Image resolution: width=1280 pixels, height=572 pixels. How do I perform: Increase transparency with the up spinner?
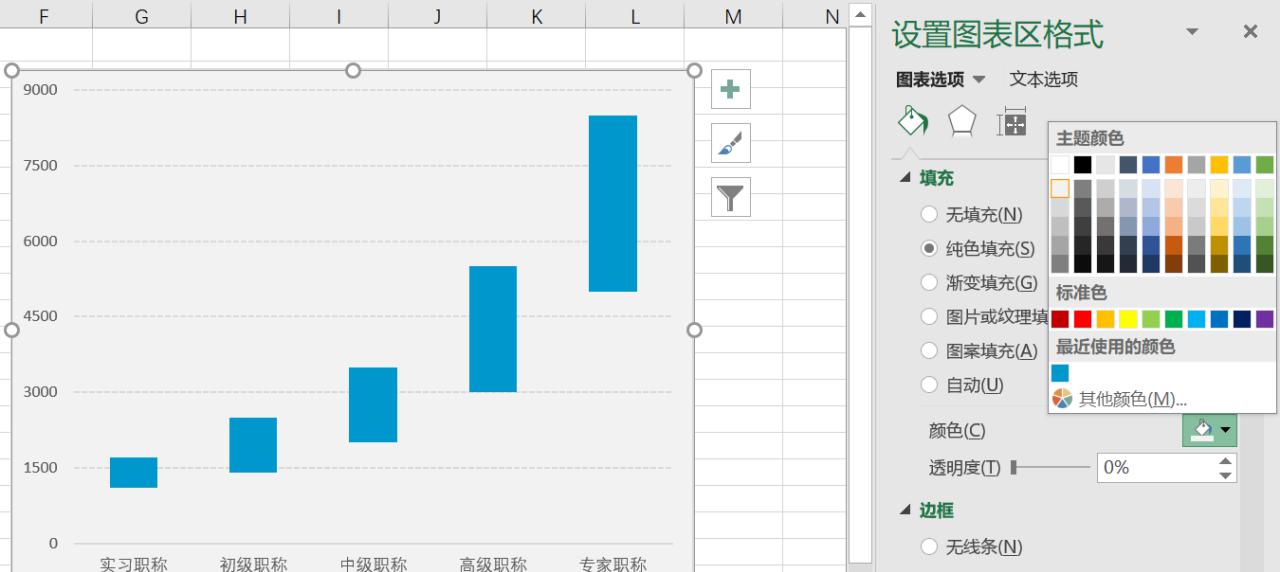tap(1226, 461)
